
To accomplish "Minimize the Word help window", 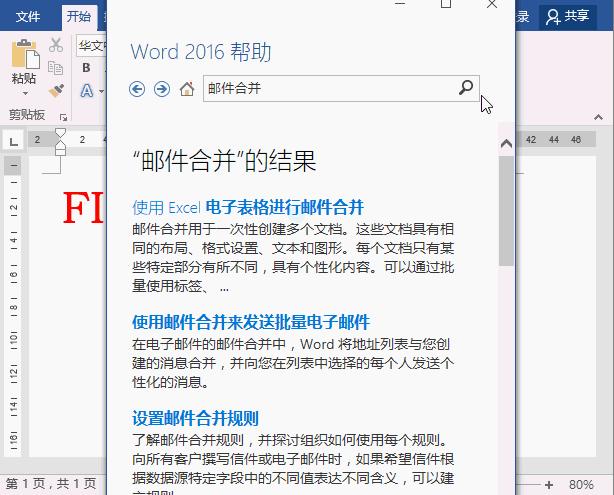I will click(x=400, y=4).
